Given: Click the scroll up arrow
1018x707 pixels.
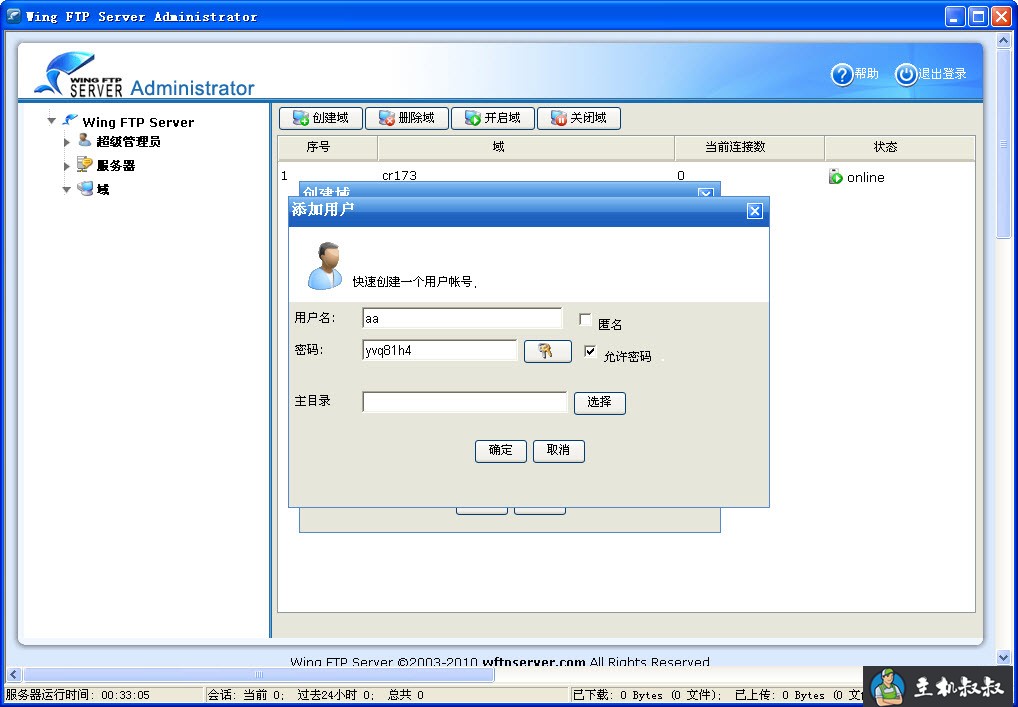Looking at the screenshot, I should [1004, 40].
